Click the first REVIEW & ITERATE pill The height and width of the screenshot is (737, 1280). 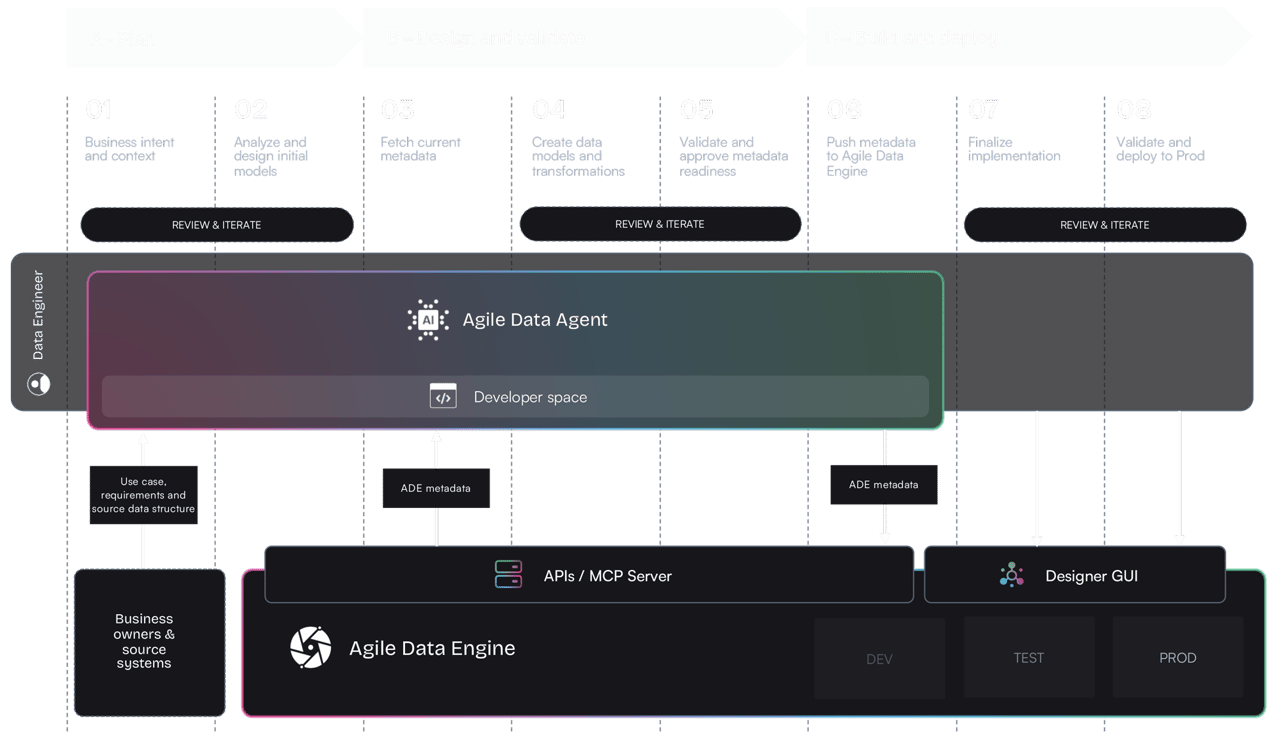[216, 224]
